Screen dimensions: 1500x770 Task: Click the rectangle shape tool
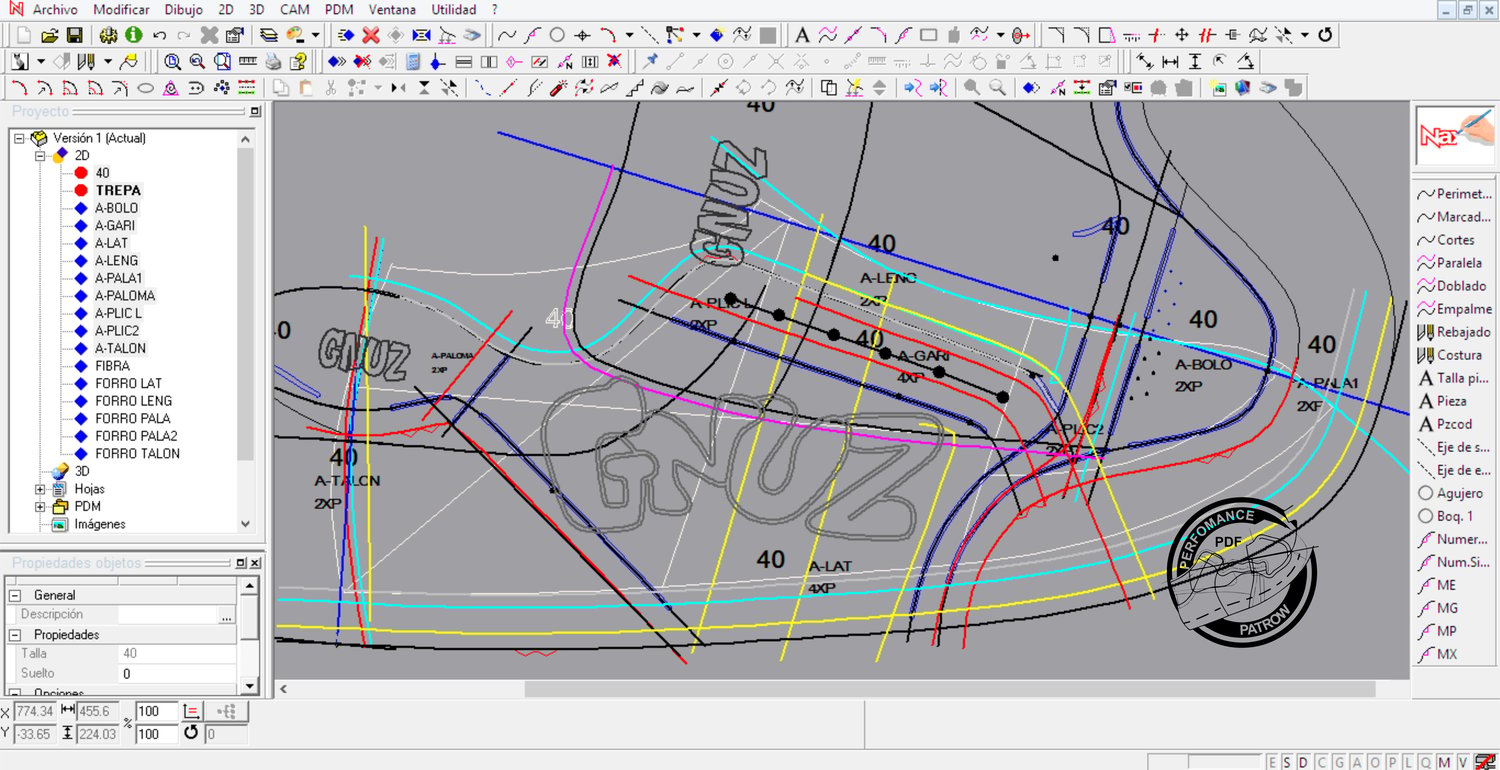928,35
